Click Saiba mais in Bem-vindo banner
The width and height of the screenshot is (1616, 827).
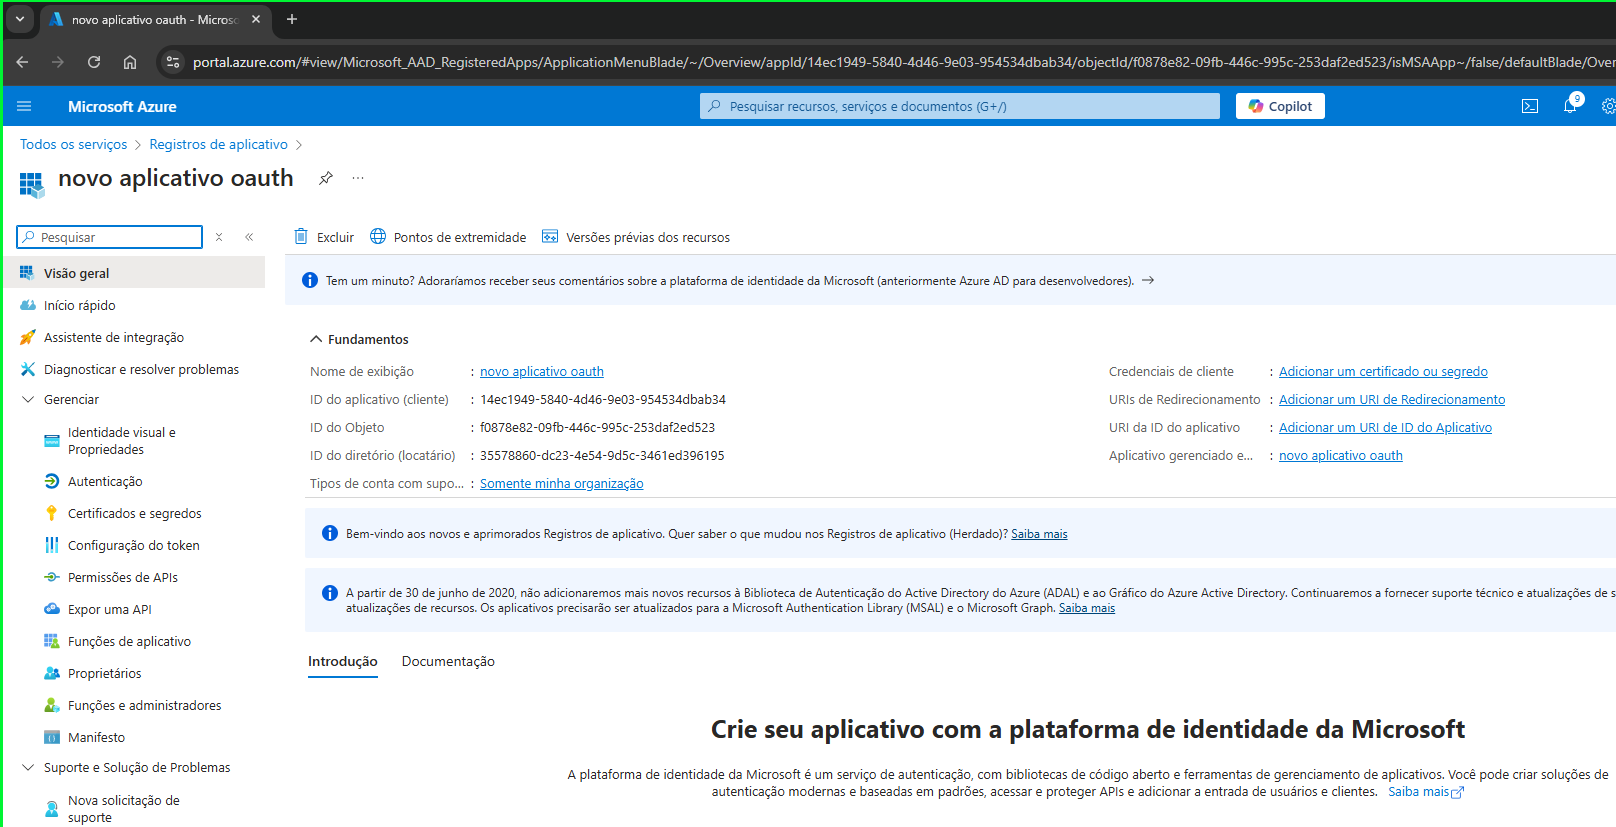[x=1039, y=534]
